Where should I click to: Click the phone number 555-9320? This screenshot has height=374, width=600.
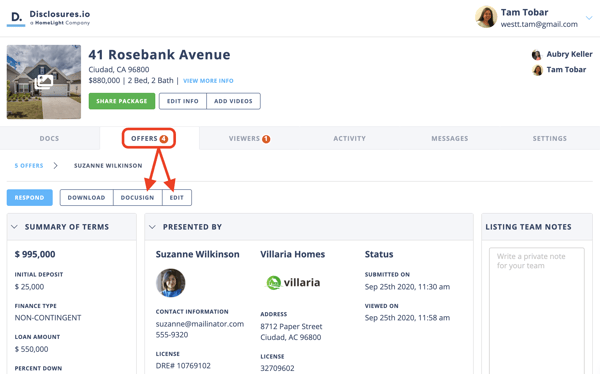pos(172,335)
